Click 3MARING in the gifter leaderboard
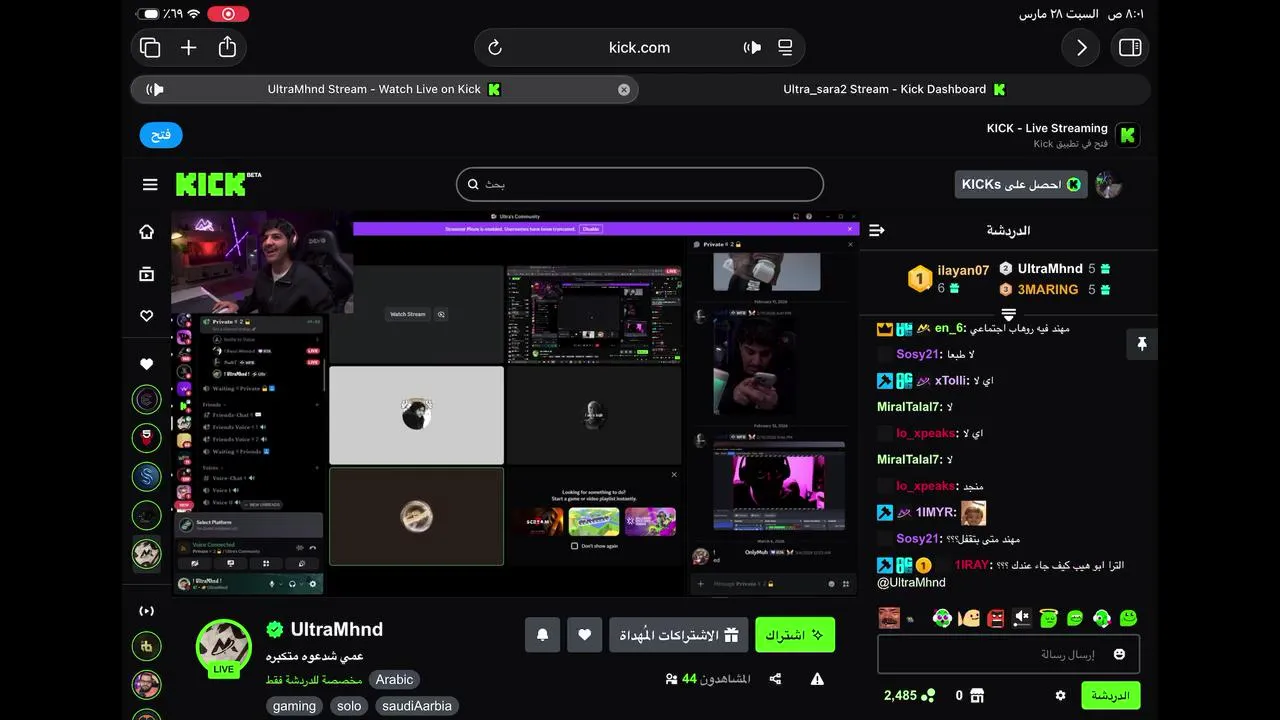This screenshot has width=1280, height=720. click(x=1048, y=289)
